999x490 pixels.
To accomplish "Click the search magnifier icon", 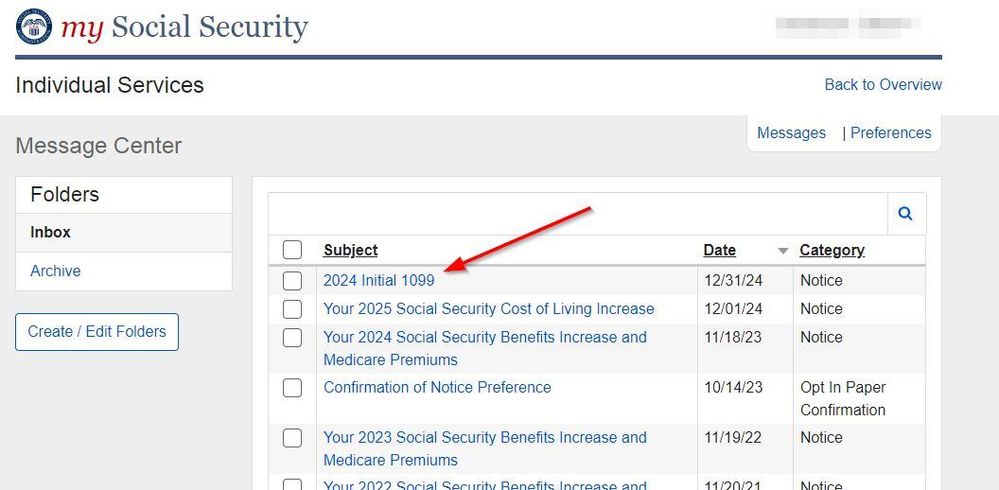I will click(905, 213).
